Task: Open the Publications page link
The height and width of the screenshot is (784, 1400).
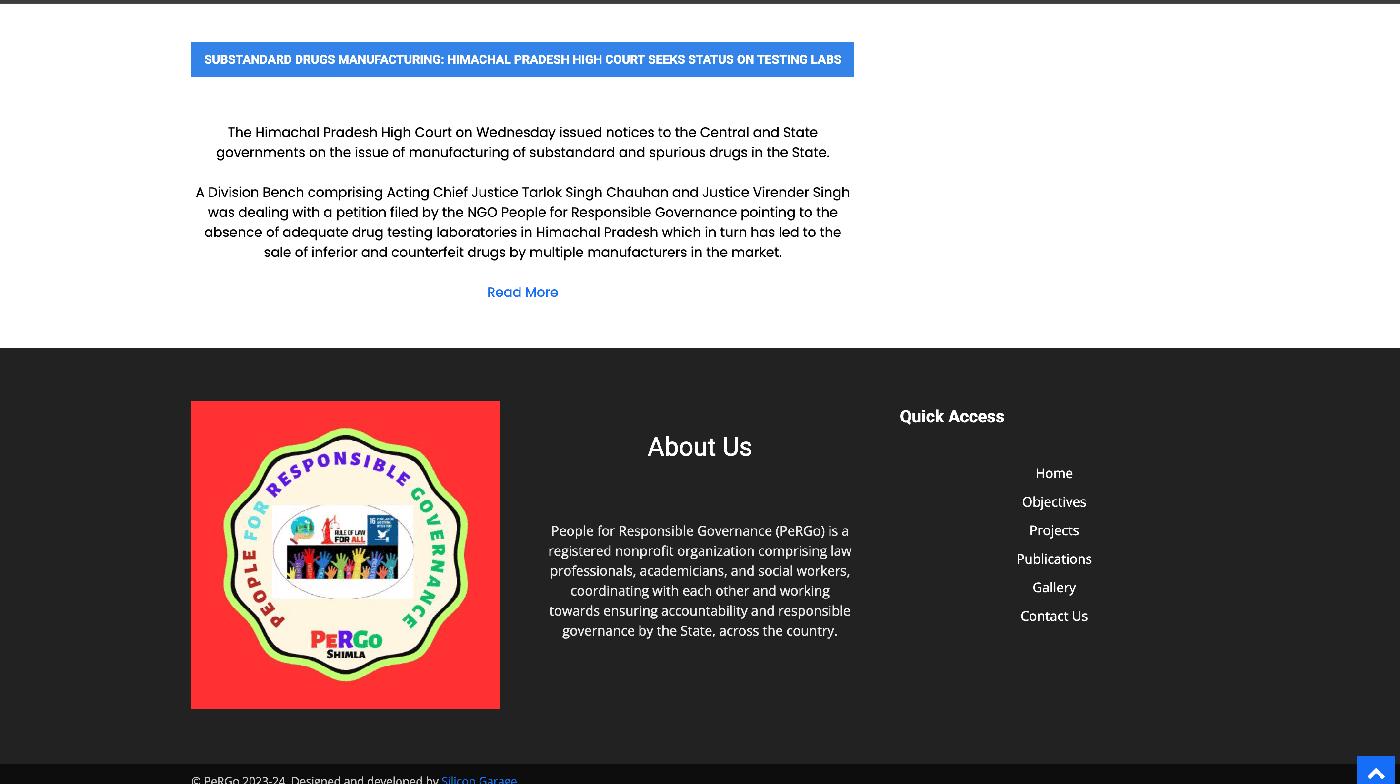Action: (x=1053, y=559)
